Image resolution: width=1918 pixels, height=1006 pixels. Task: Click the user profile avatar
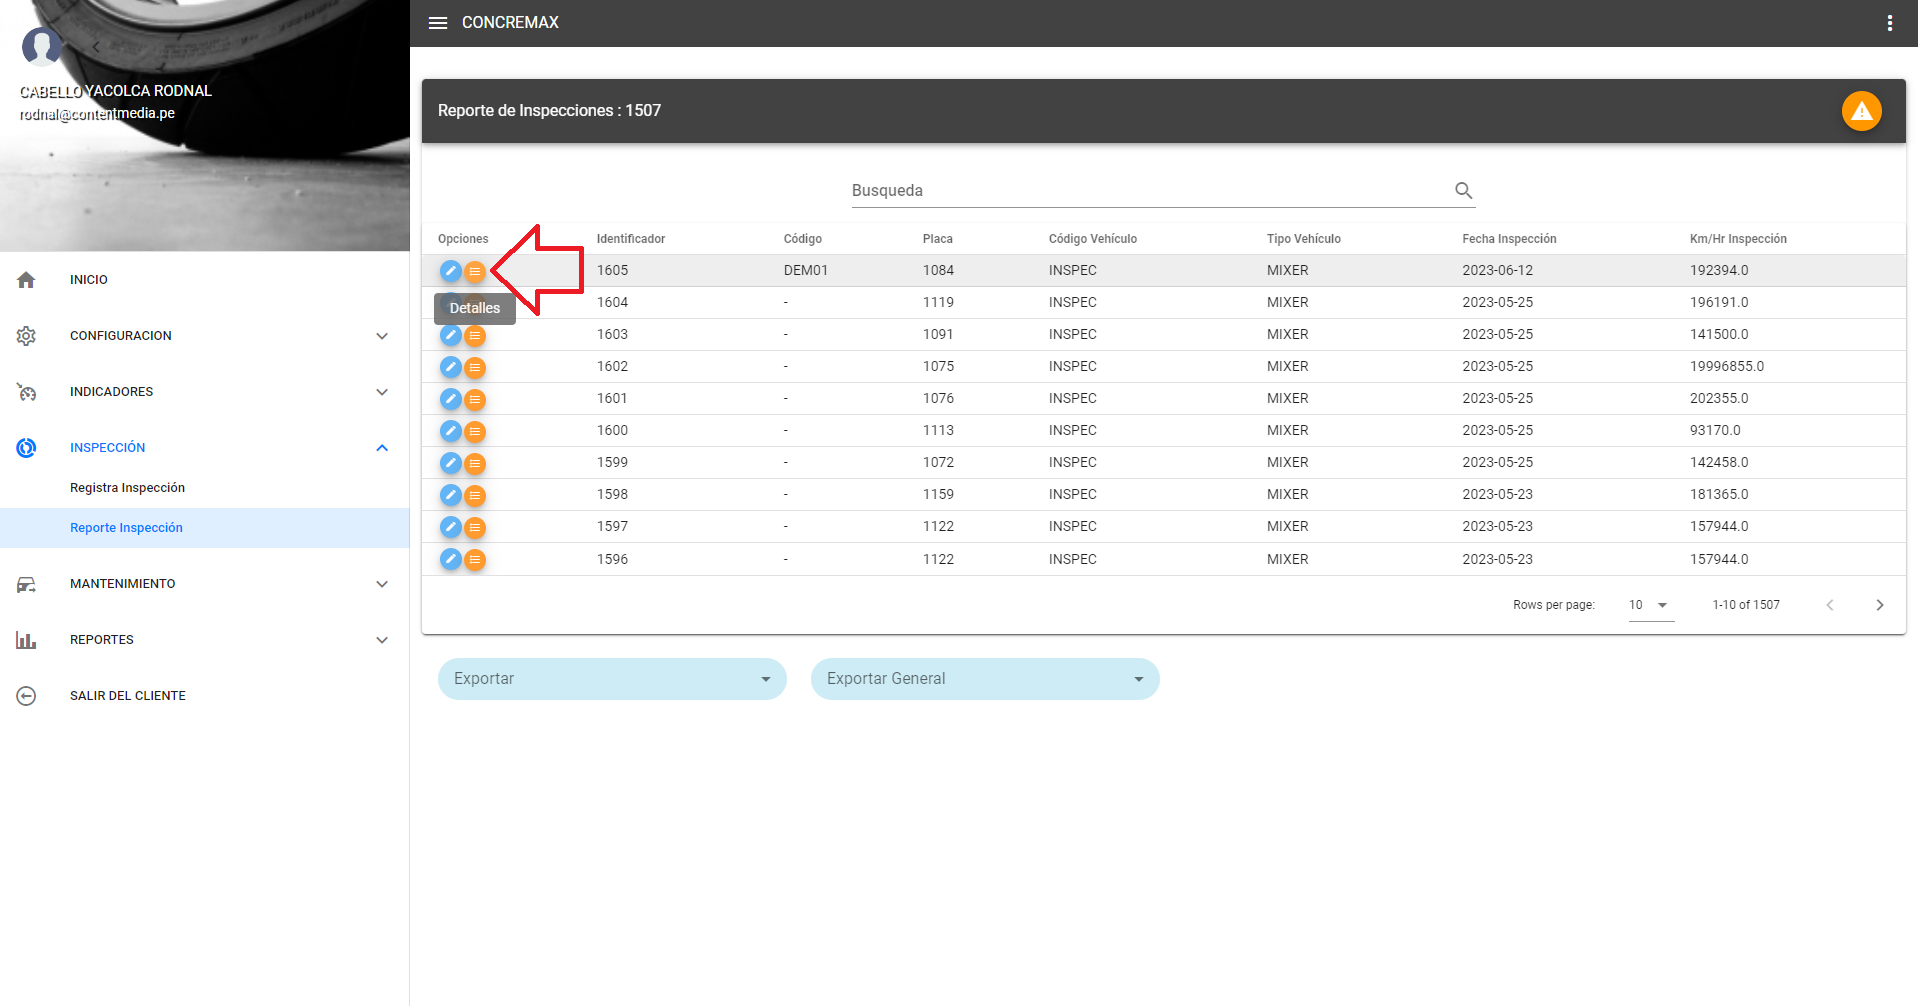click(42, 46)
